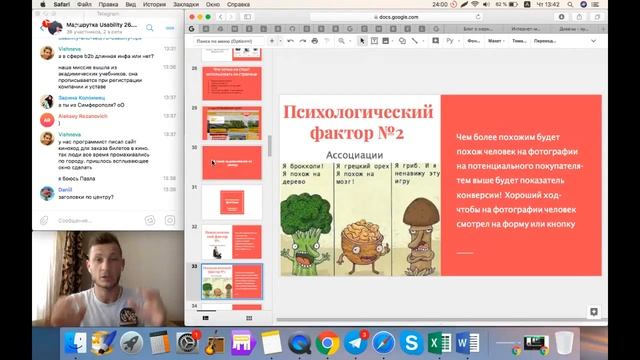Open the Закладки menu
This screenshot has height=360, width=640.
(x=186, y=4)
